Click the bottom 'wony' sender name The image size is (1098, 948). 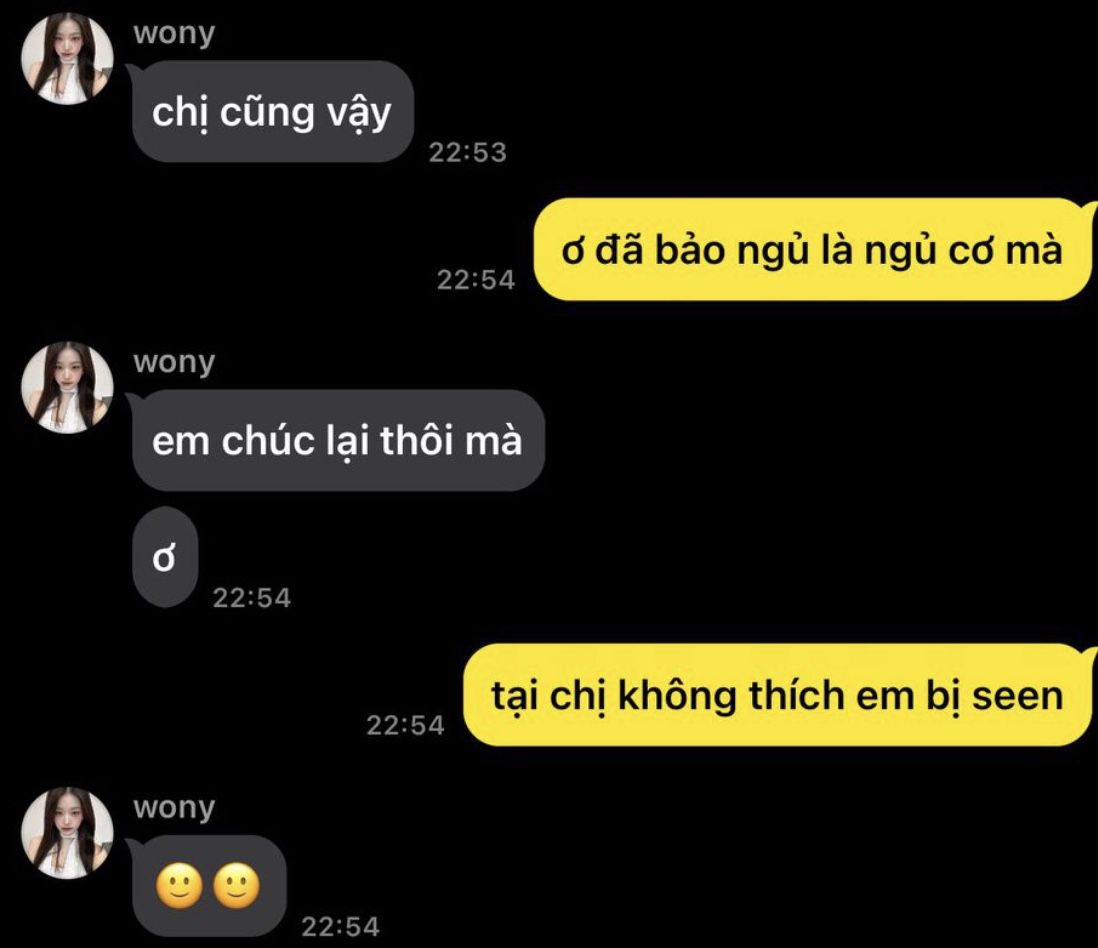click(x=174, y=807)
